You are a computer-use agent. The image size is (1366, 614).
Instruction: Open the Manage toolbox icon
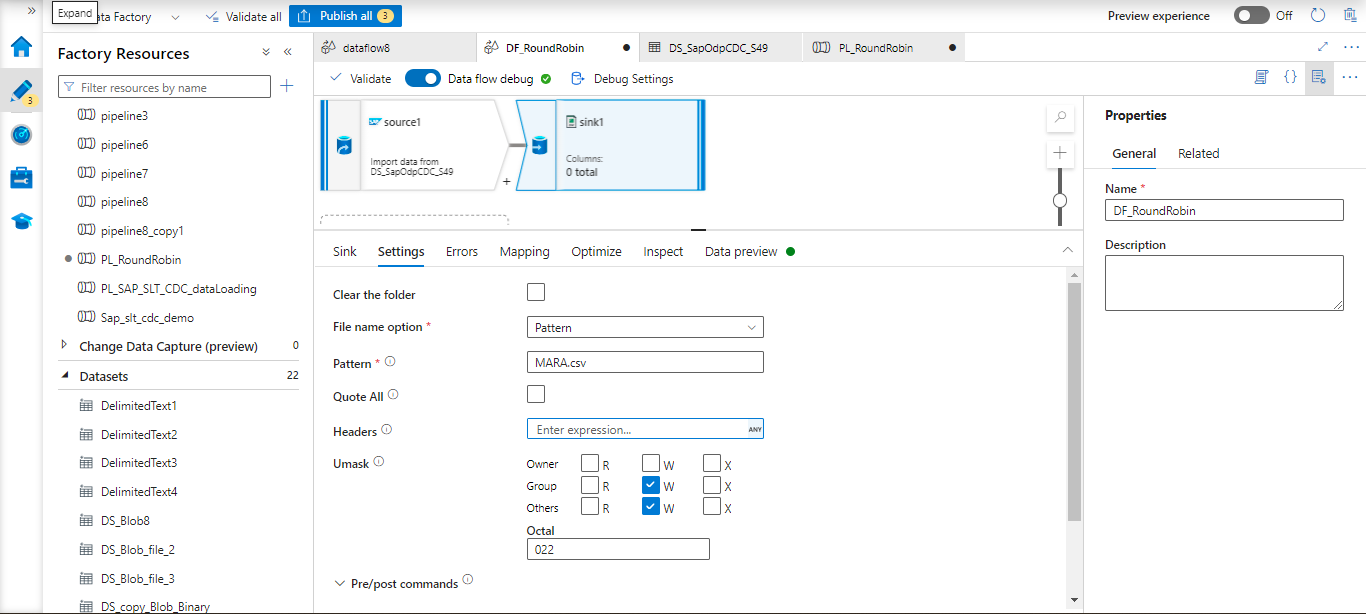pos(21,178)
